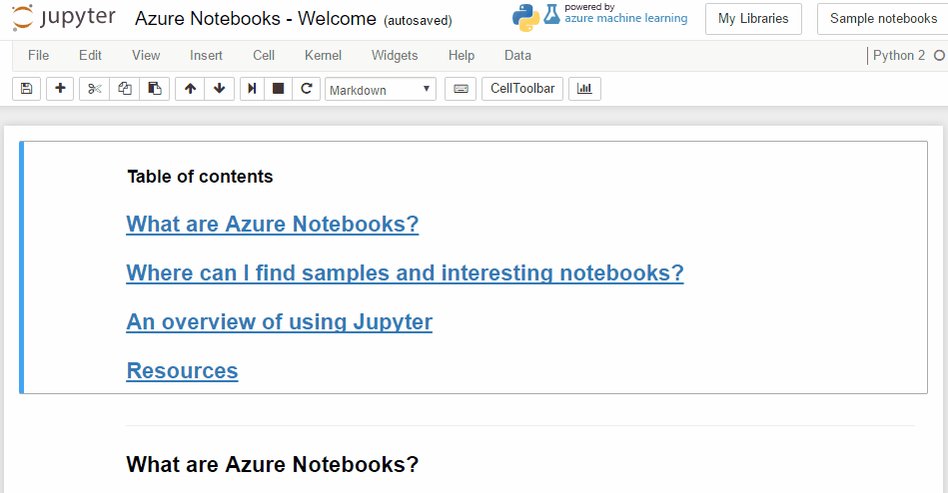Click the bar chart toolbar icon
948x493 pixels.
[585, 89]
